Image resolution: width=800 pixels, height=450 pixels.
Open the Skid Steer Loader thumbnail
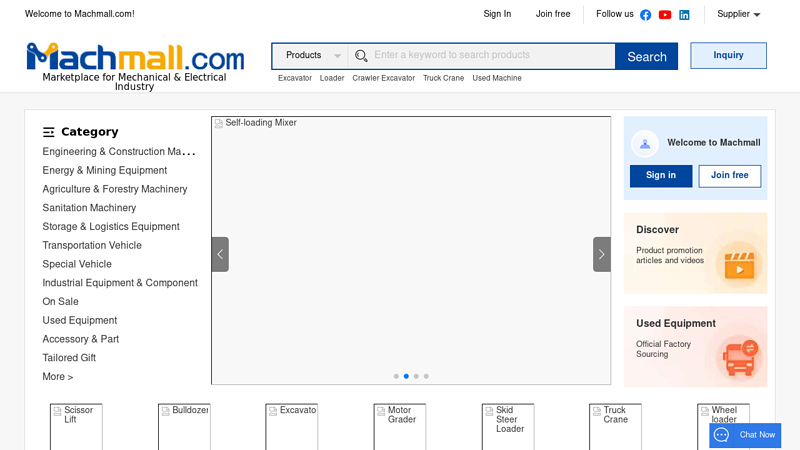[508, 427]
